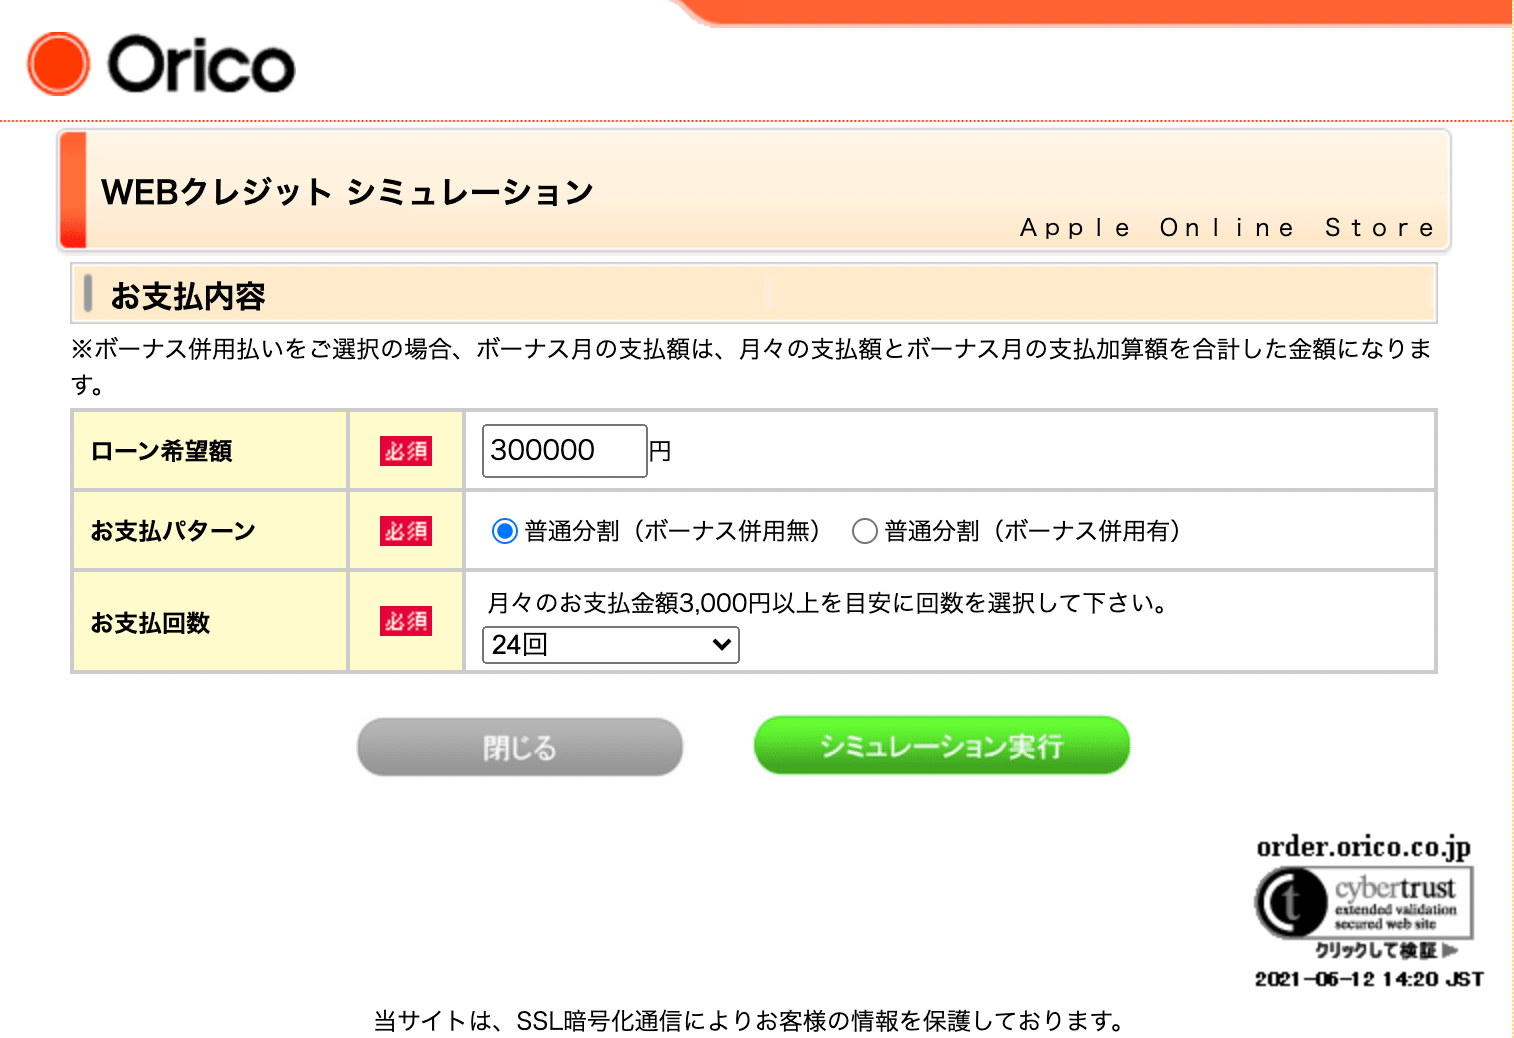
Task: Click the 必須 badge beside お支払パターン
Action: click(x=405, y=531)
